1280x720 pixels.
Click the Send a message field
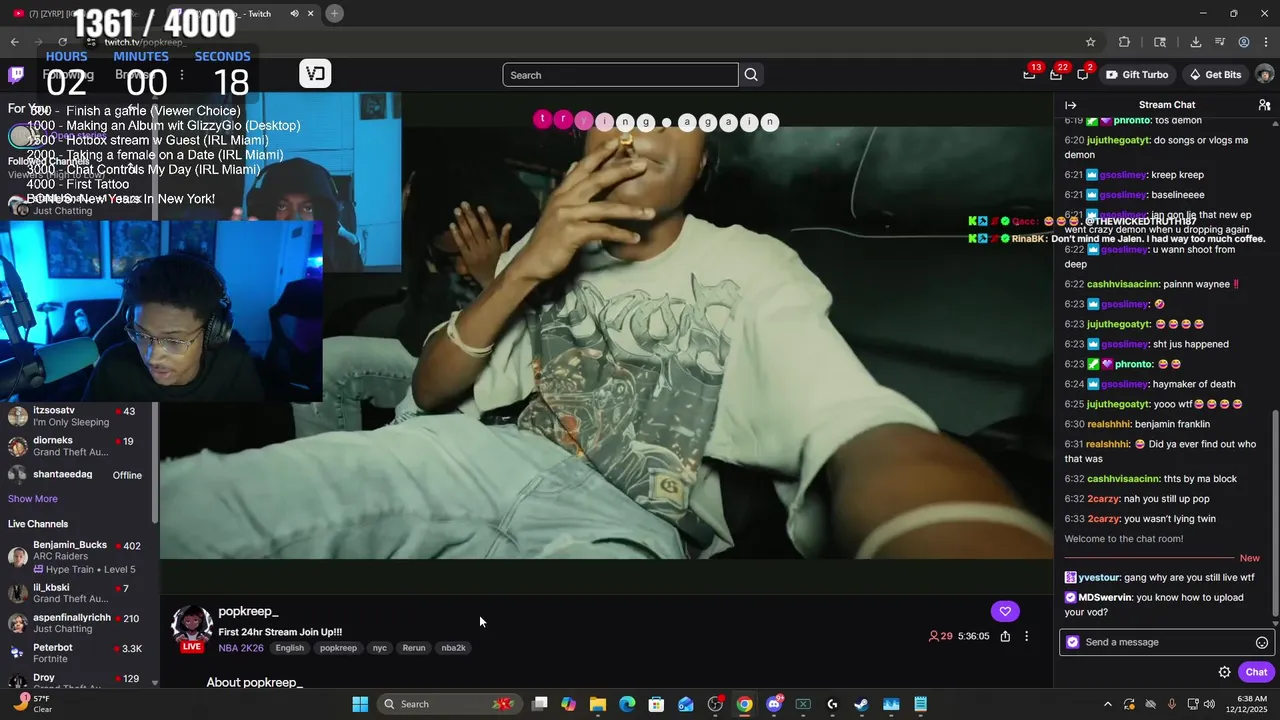click(x=1165, y=642)
